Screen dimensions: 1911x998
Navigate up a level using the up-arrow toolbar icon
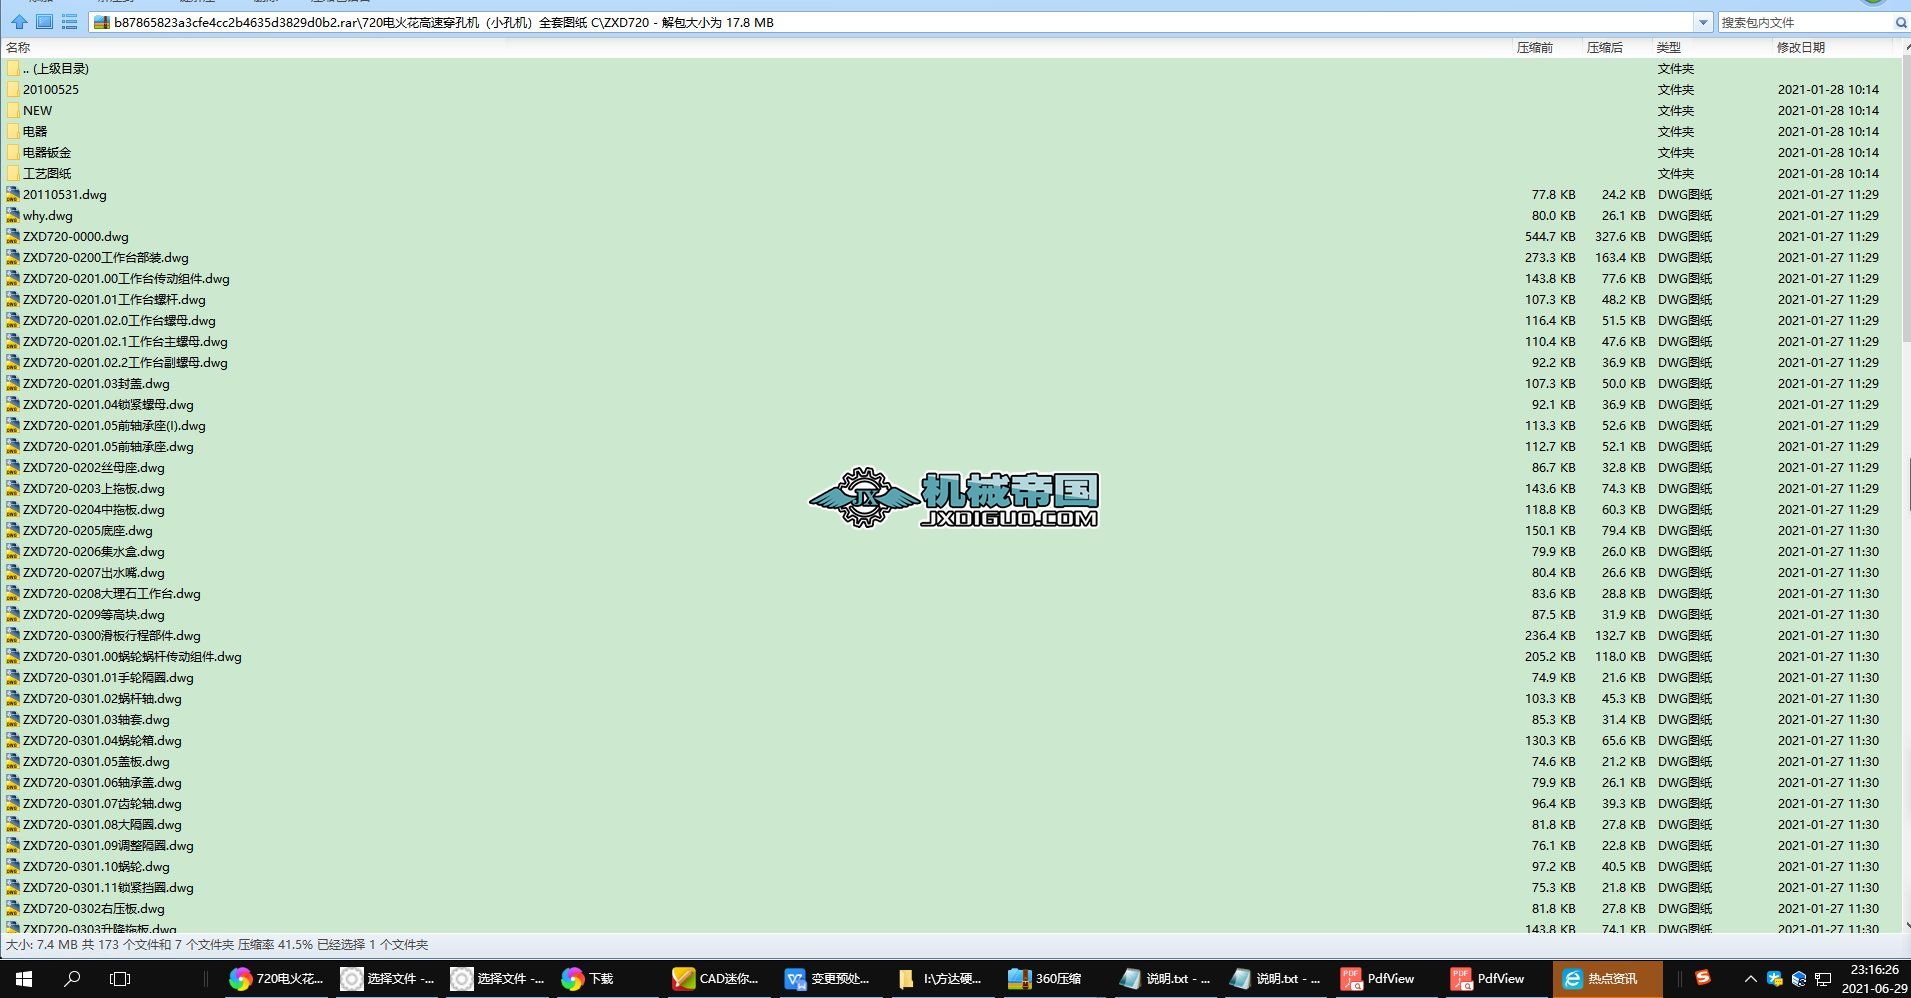(x=17, y=21)
